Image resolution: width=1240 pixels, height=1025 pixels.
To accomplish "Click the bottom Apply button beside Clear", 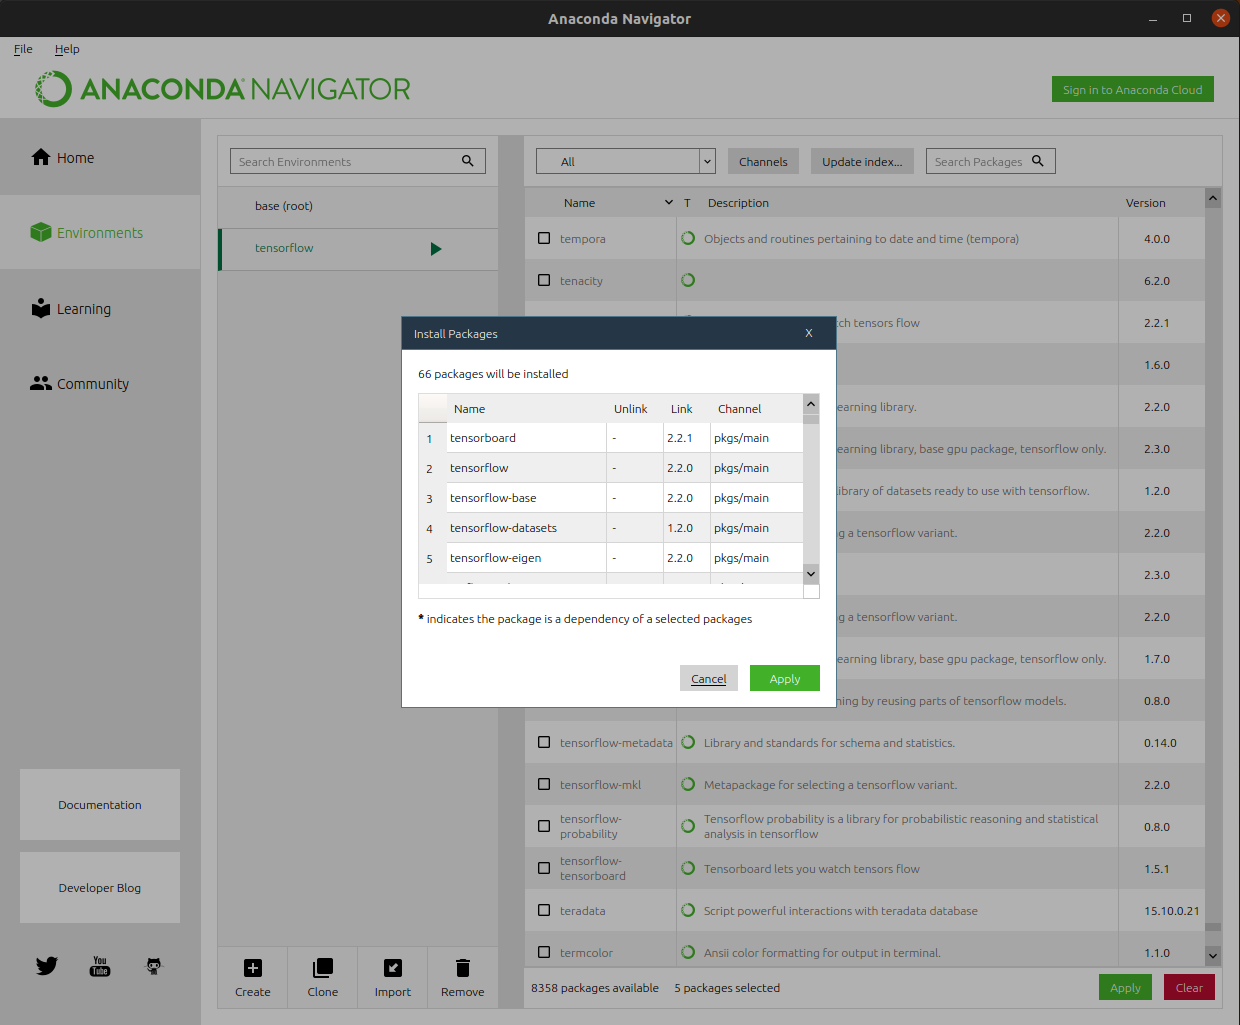I will tap(1125, 987).
